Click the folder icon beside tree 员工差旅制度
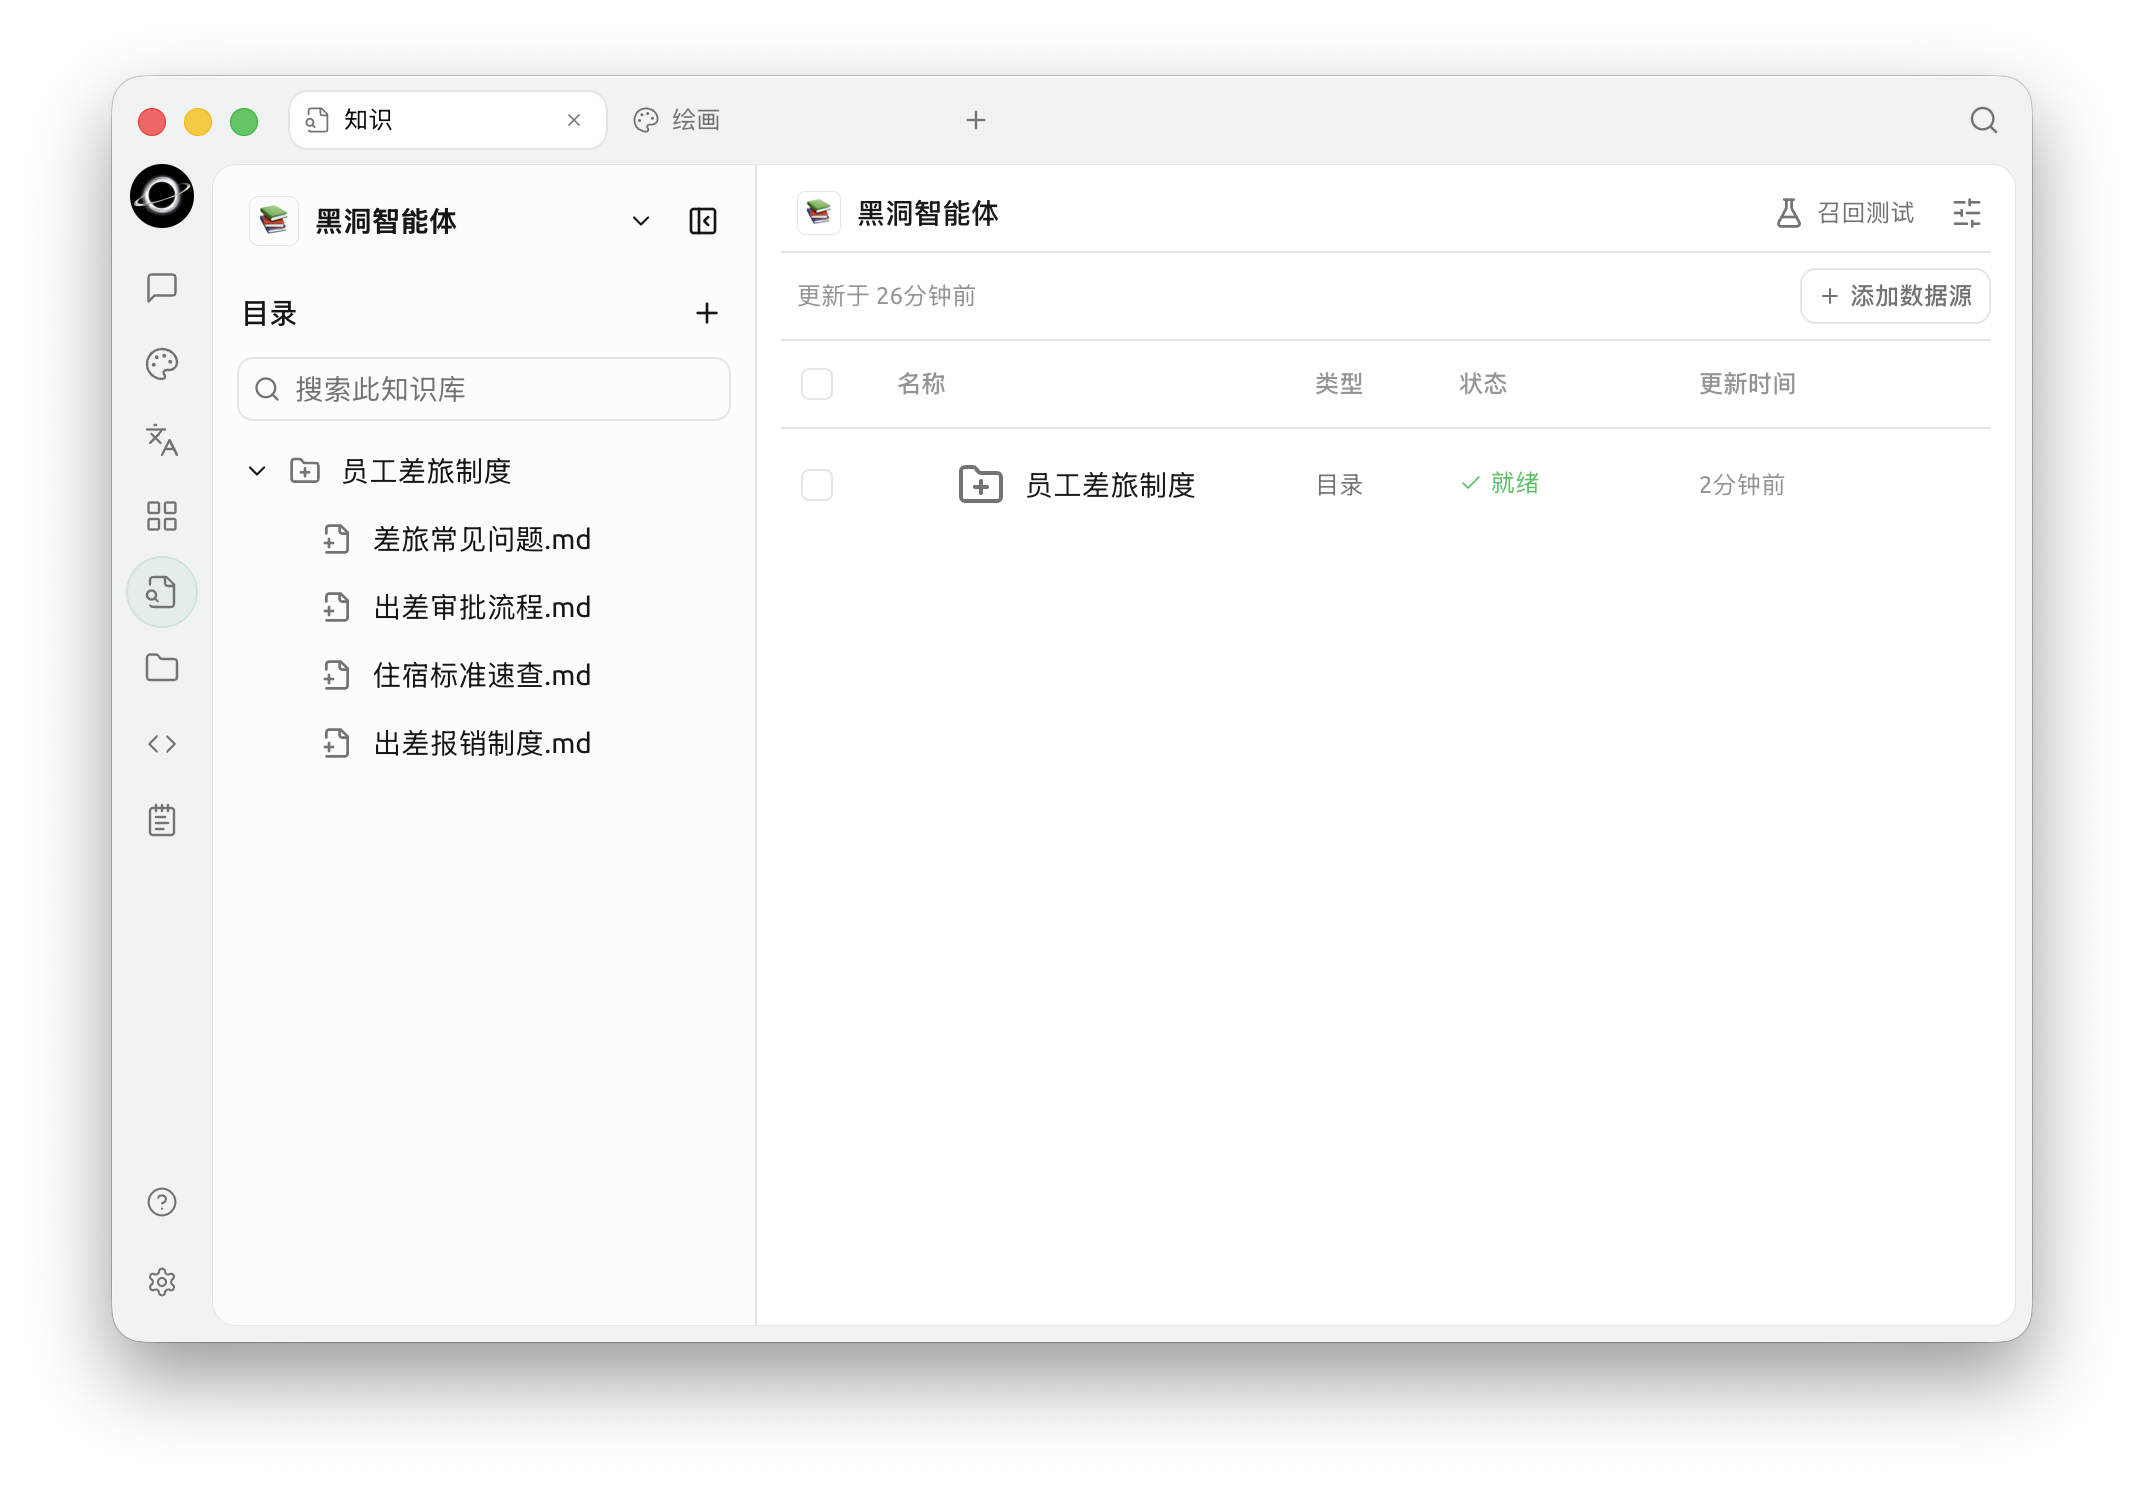2144x1490 pixels. pyautogui.click(x=305, y=471)
